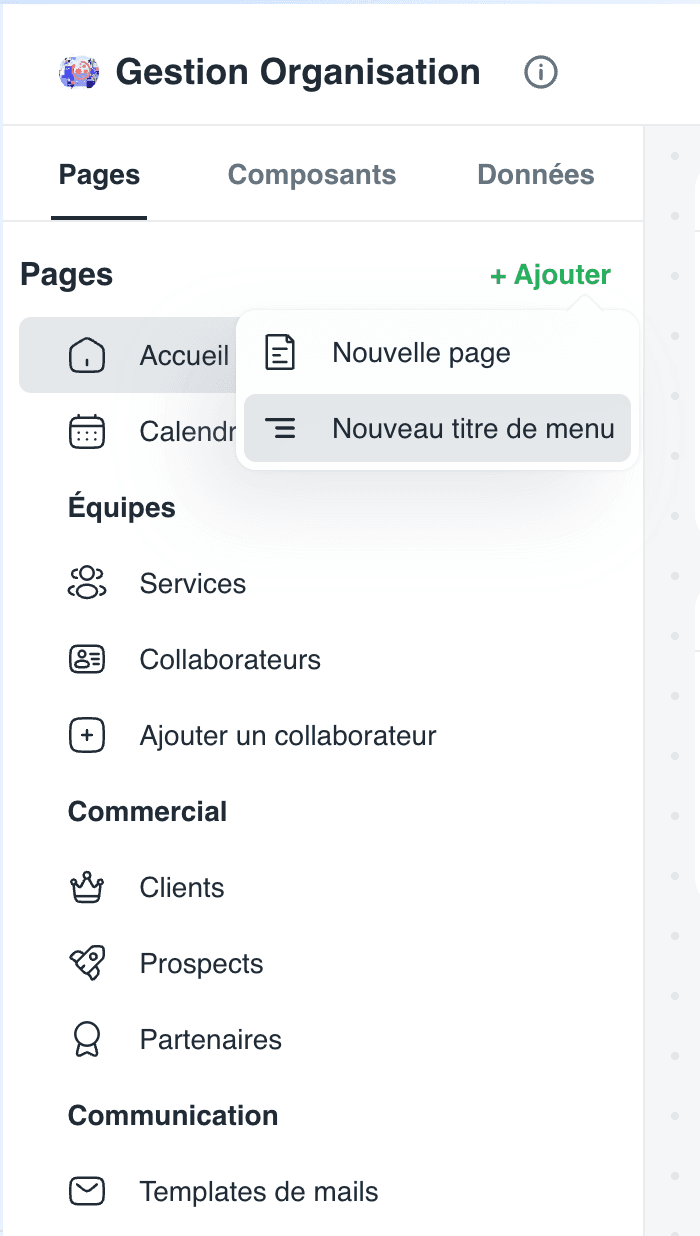Click the Services people icon
This screenshot has height=1236, width=700.
point(87,584)
